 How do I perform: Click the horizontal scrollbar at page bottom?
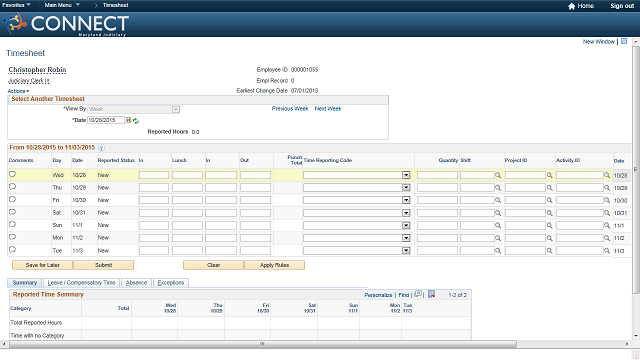263,344
